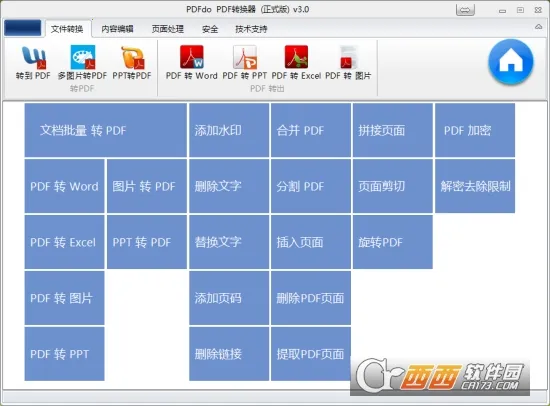Open the 插入页面 tile
This screenshot has width=550, height=406.
[311, 242]
